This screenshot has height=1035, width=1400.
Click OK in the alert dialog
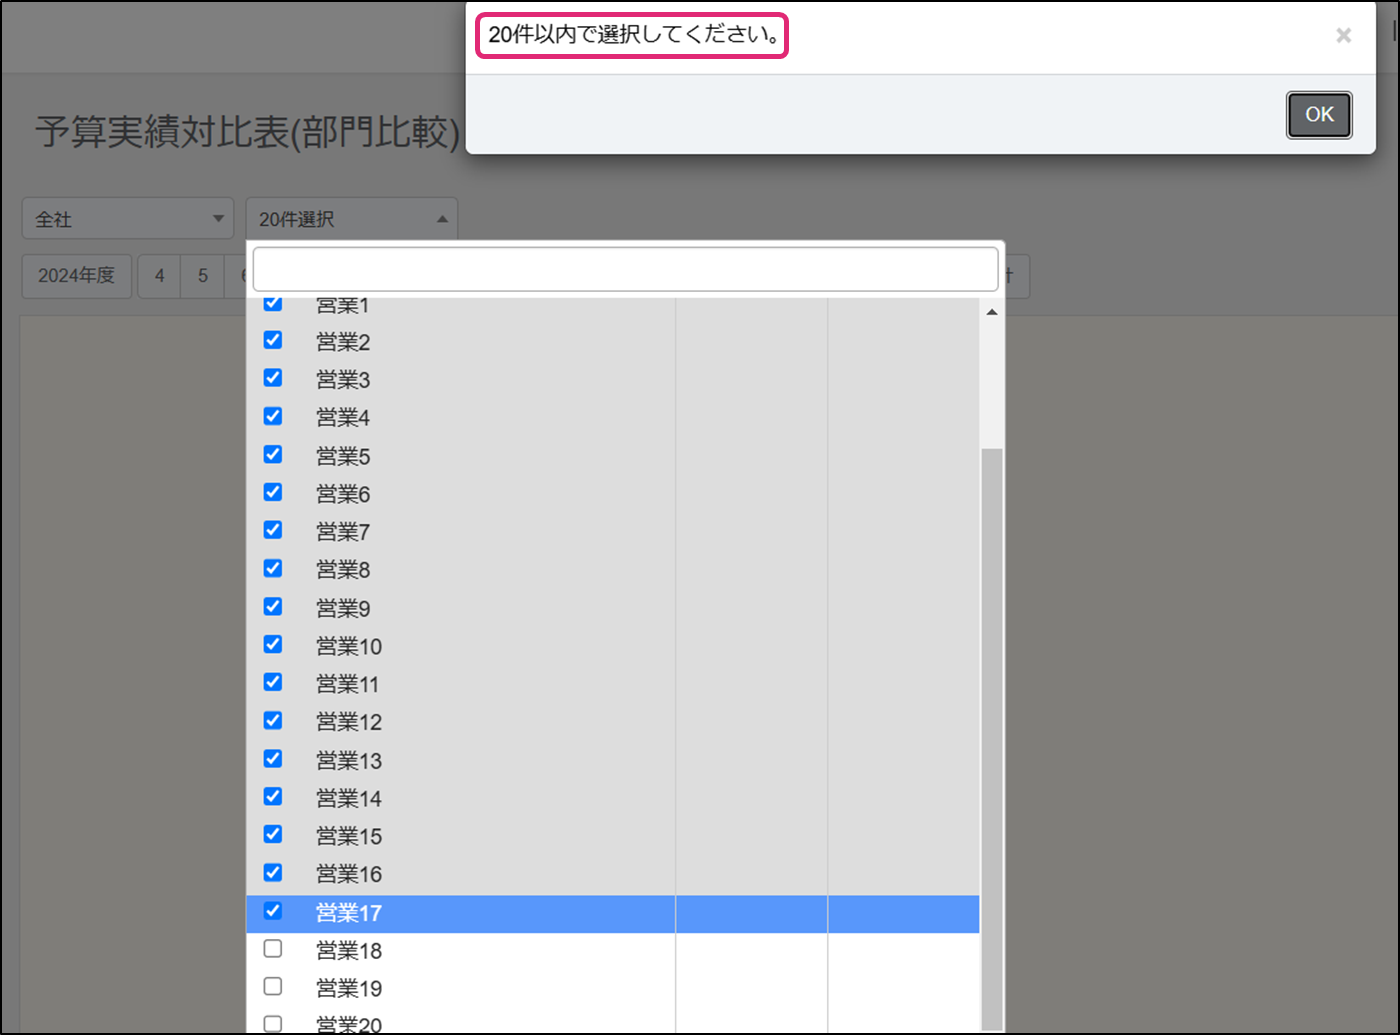click(x=1318, y=115)
